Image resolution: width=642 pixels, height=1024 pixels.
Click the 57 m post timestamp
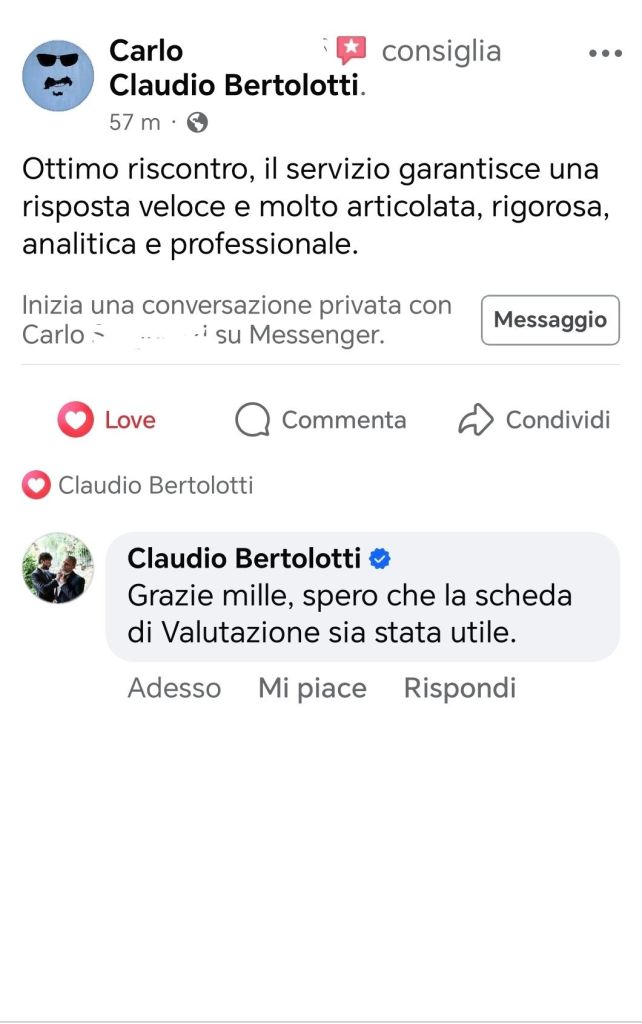tap(134, 122)
